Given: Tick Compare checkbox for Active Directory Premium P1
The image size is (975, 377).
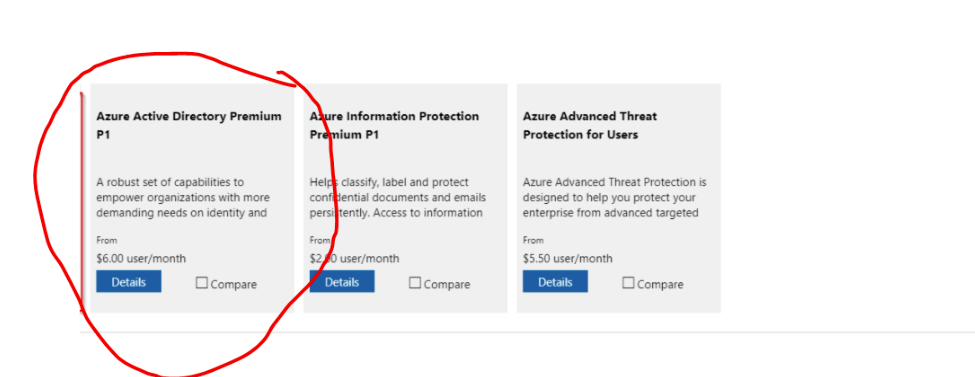Looking at the screenshot, I should 201,283.
